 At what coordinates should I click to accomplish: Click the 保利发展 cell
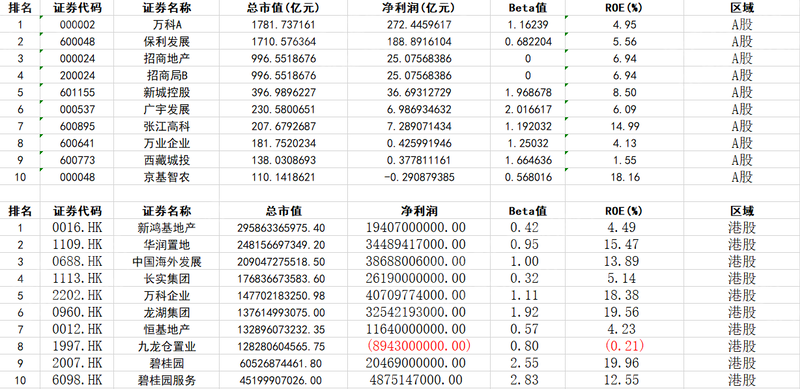[x=166, y=41]
